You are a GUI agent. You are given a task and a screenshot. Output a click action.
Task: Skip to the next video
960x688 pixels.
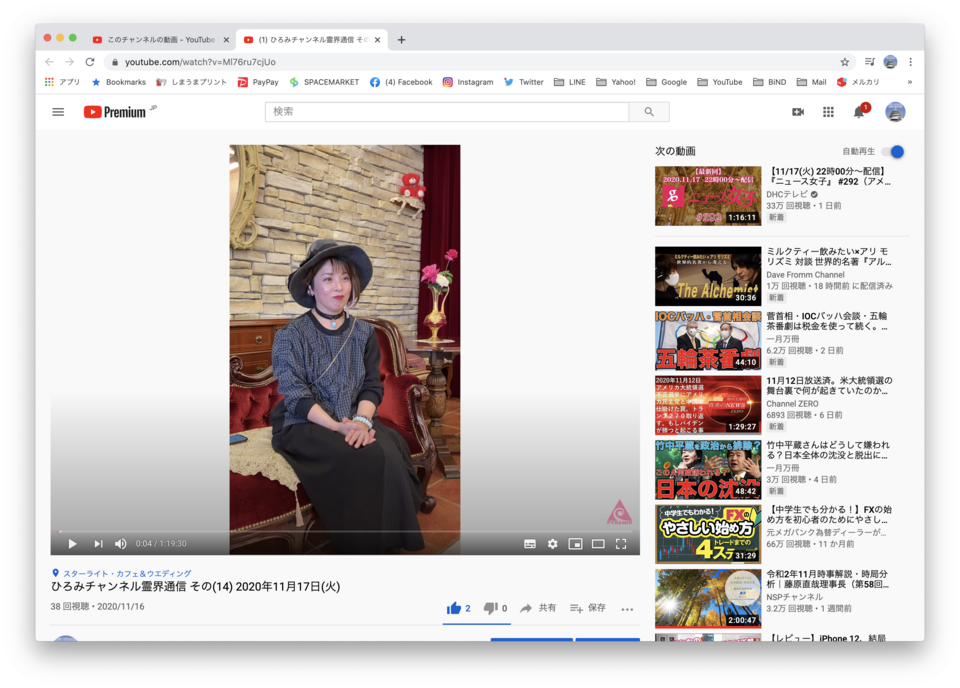point(98,544)
